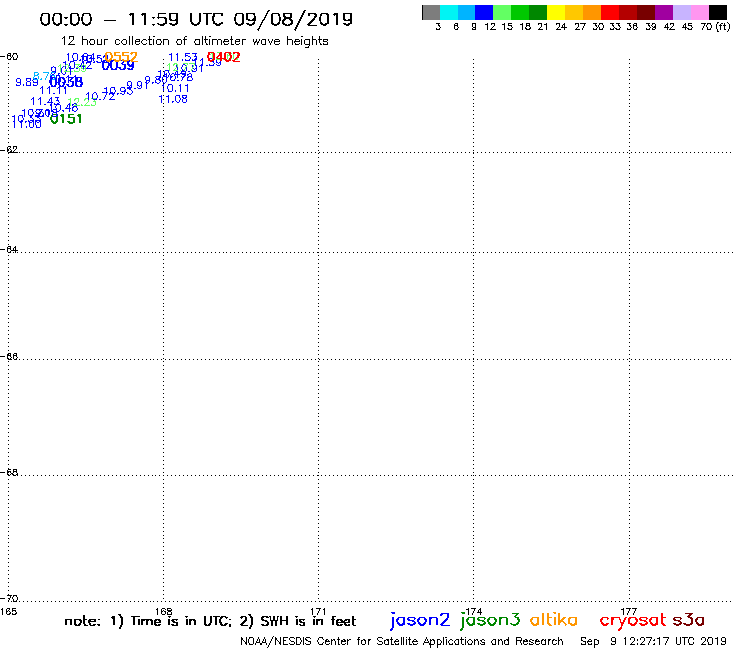The height and width of the screenshot is (650, 740).
Task: Click the red pass time '0402'
Action: tap(224, 57)
